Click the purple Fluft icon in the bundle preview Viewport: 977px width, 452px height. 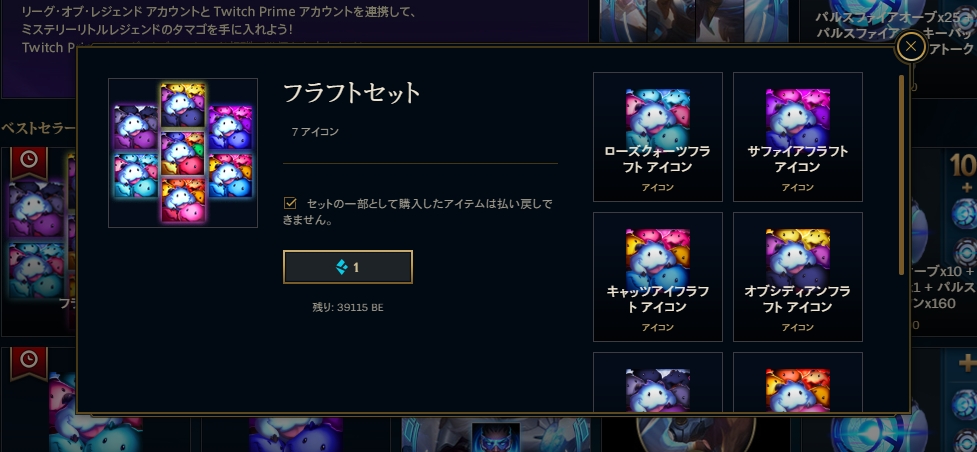tap(135, 127)
